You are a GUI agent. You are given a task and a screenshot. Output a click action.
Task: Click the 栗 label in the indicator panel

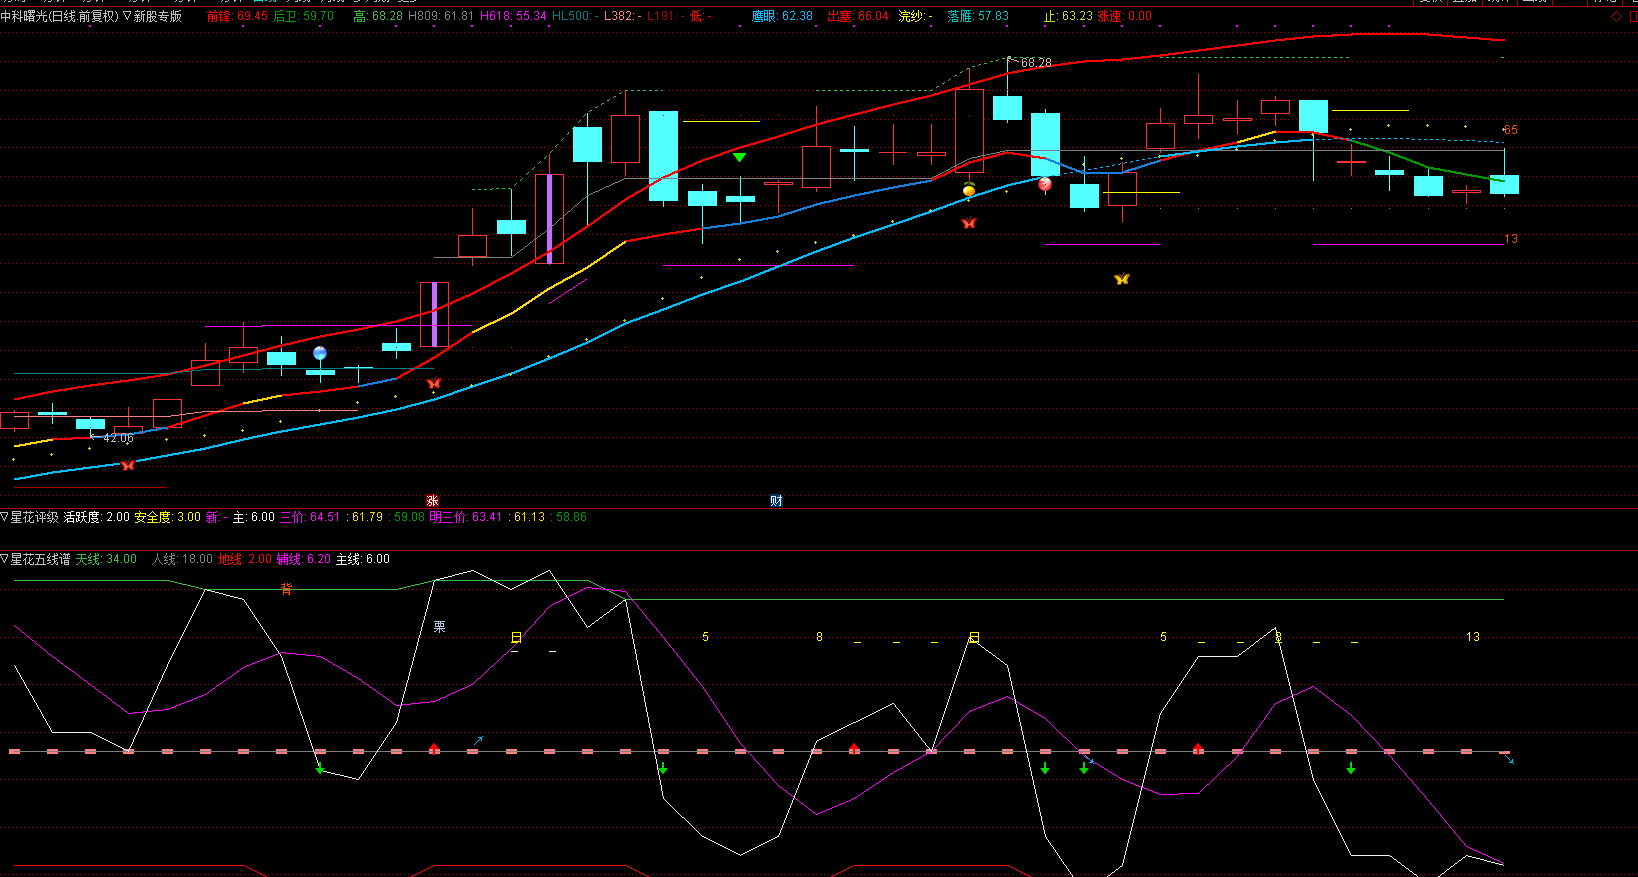(x=439, y=627)
